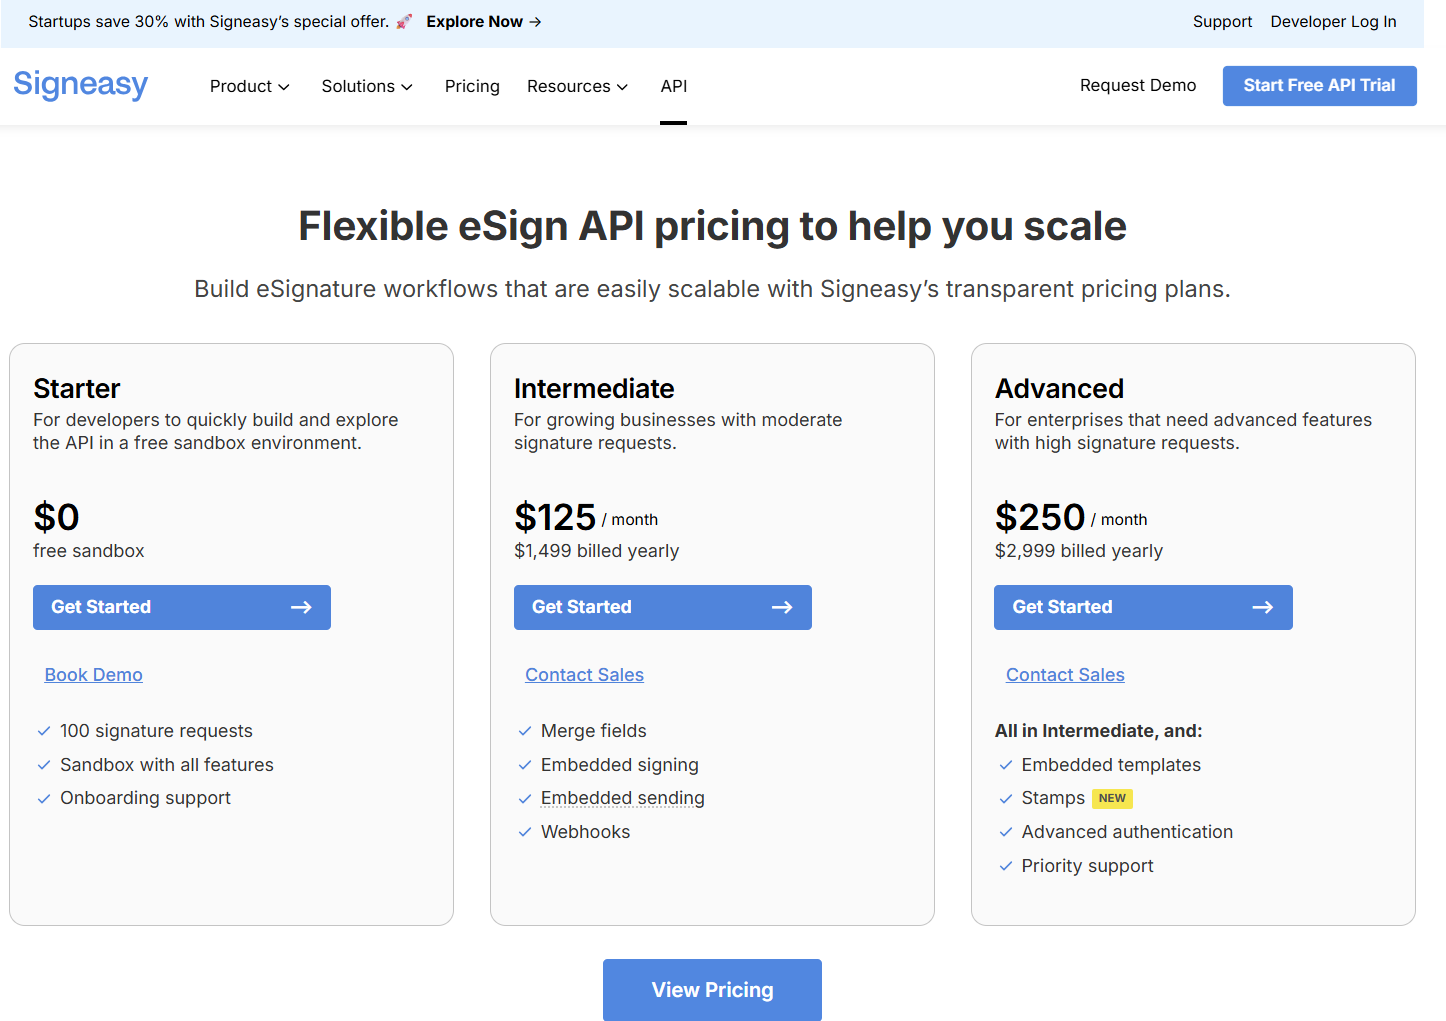Viewport: 1446px width, 1021px height.
Task: Select the API nav item
Action: pos(674,86)
